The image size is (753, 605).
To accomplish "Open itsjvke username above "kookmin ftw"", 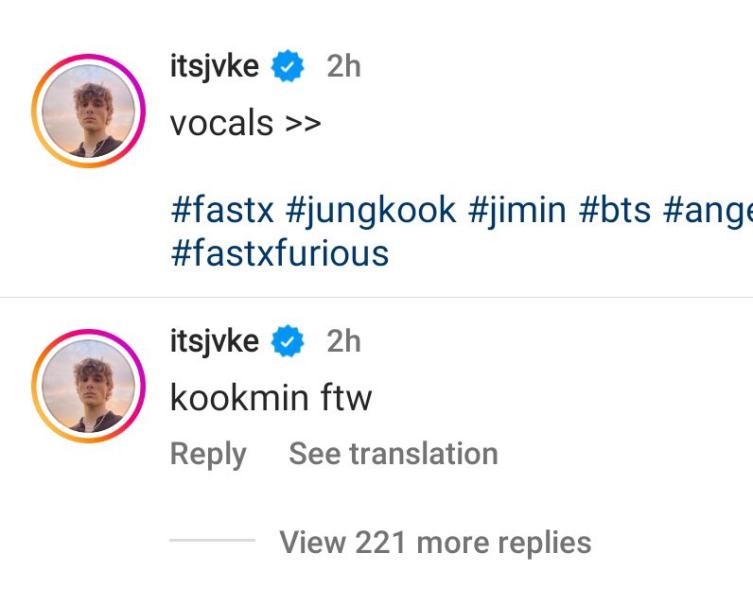I will [x=215, y=342].
